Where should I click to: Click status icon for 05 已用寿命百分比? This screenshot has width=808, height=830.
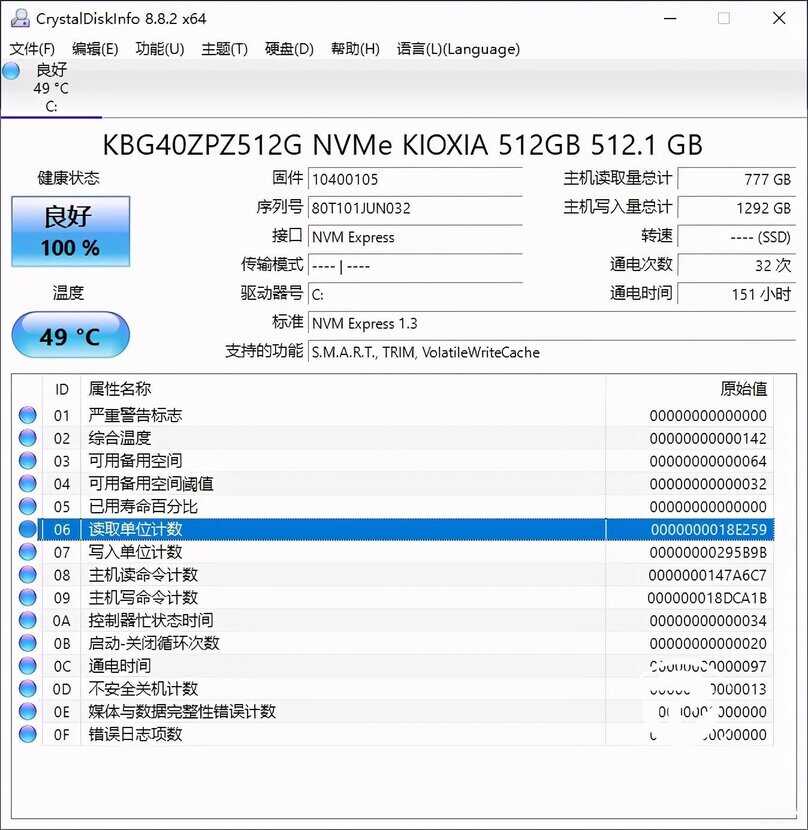point(28,506)
